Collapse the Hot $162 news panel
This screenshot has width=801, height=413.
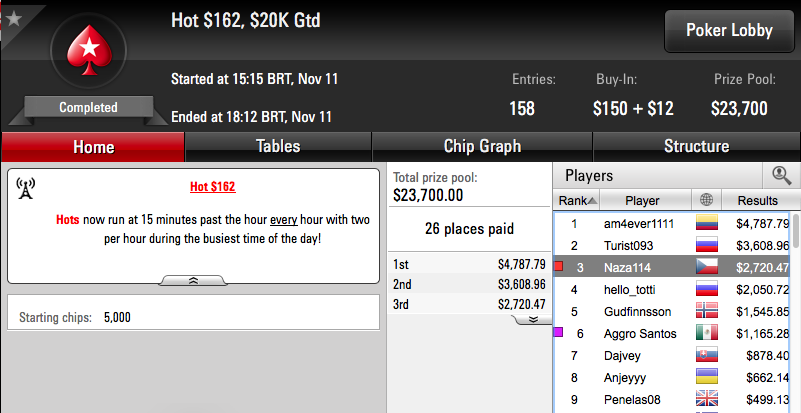193,280
